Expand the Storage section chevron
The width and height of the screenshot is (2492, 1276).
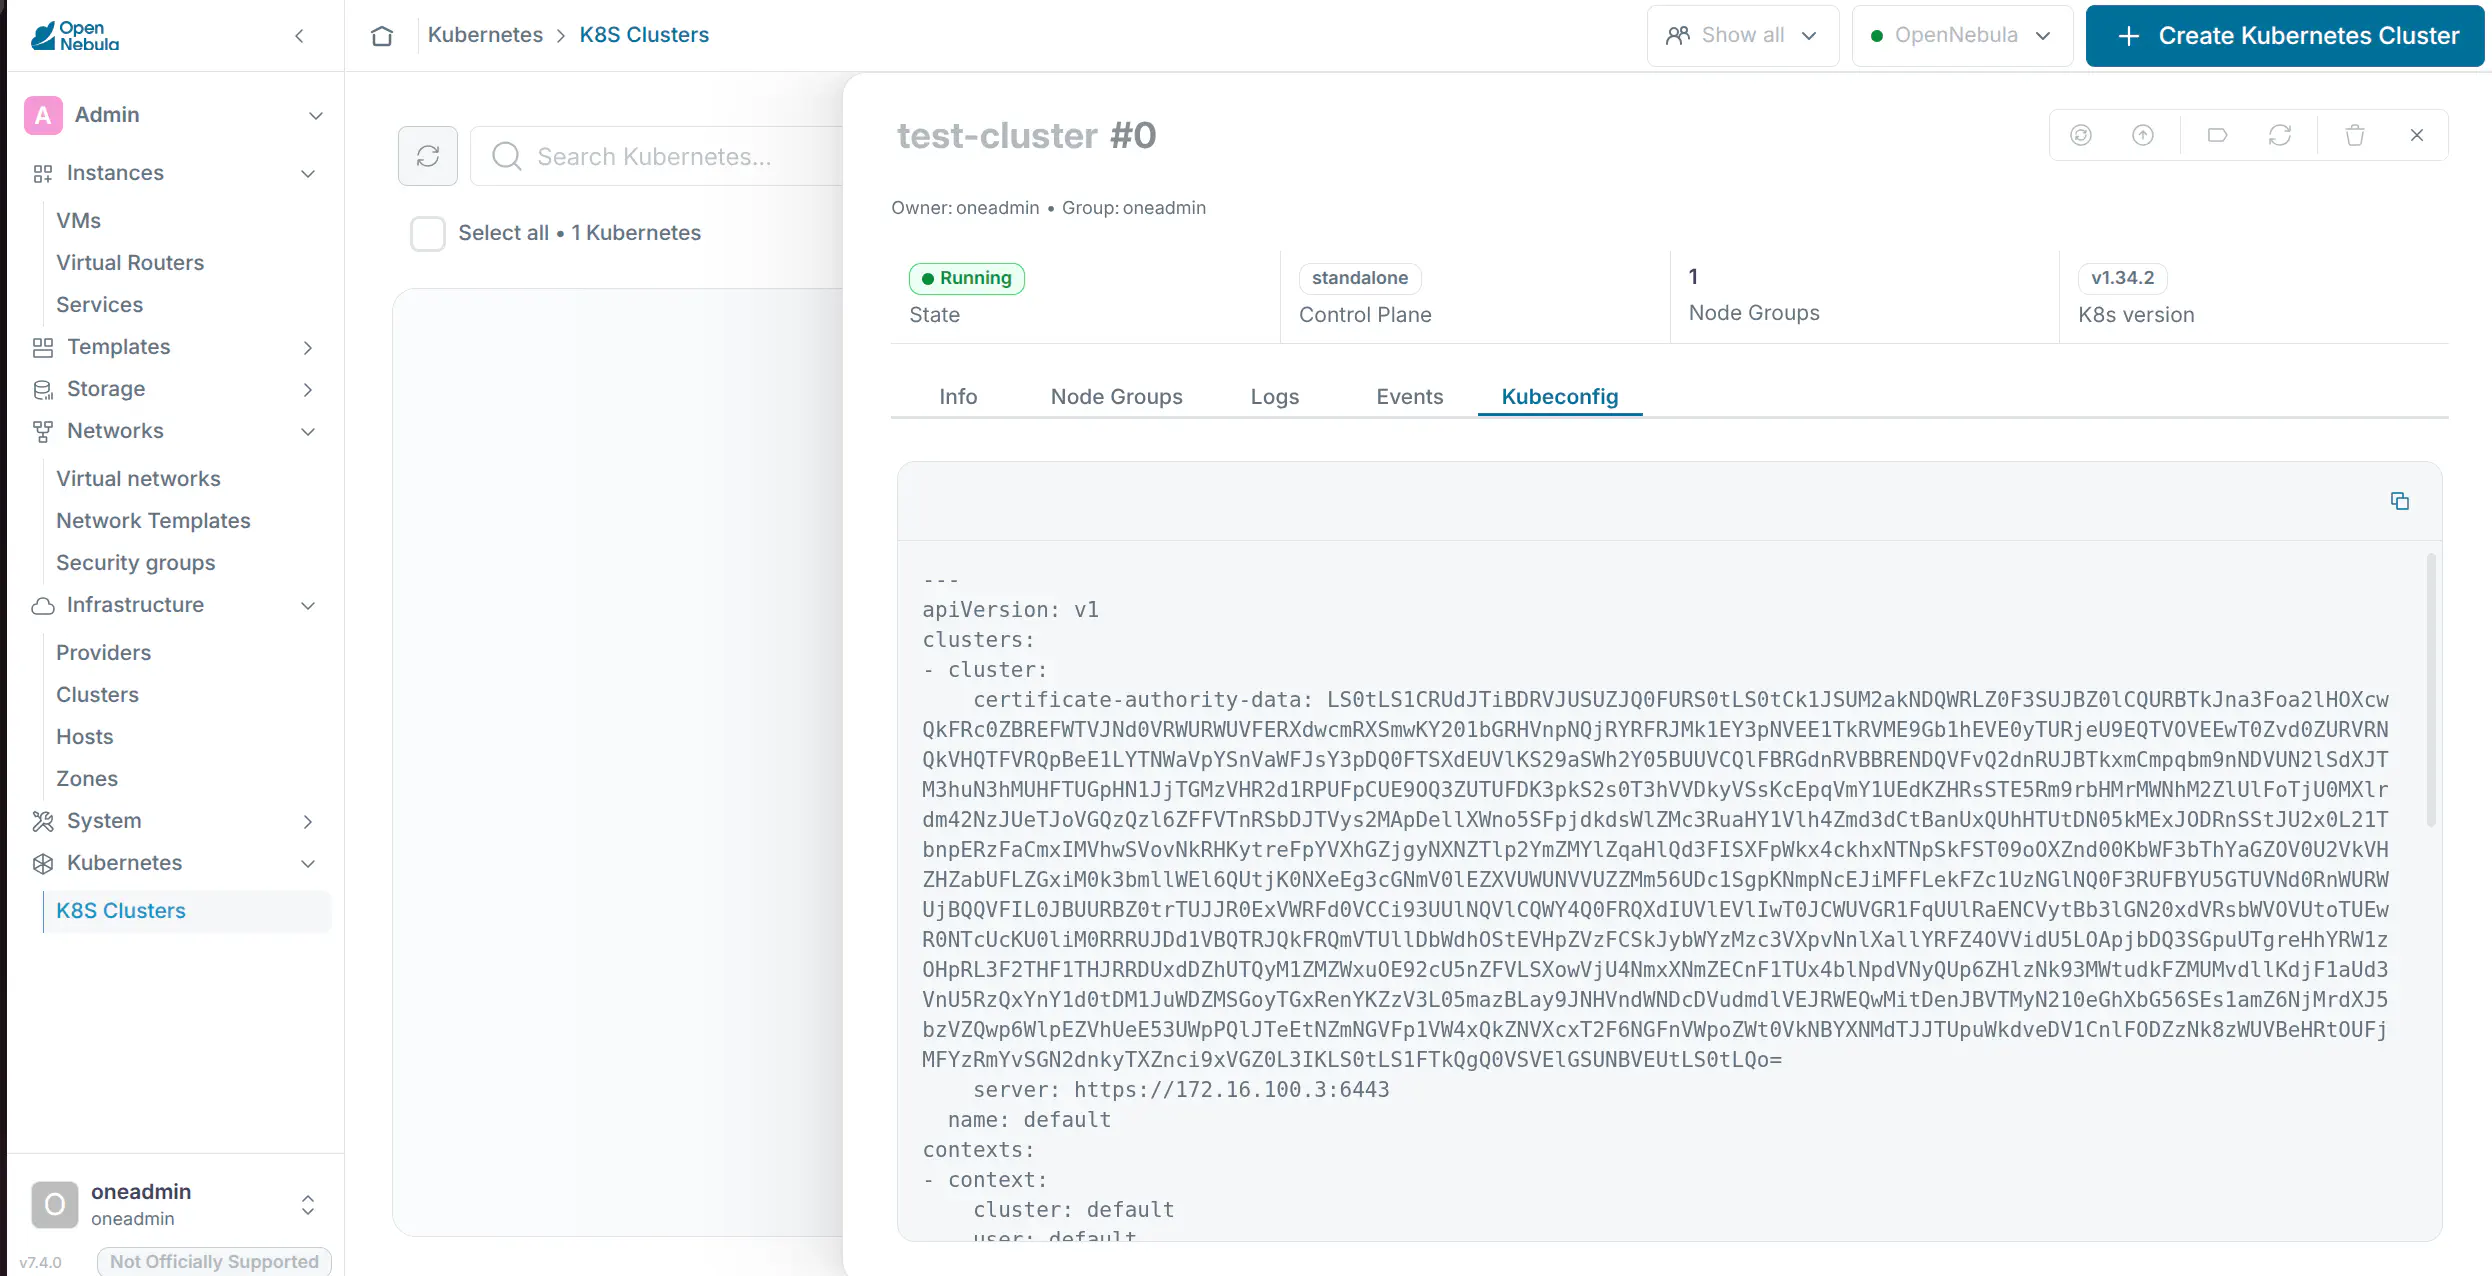(x=308, y=389)
